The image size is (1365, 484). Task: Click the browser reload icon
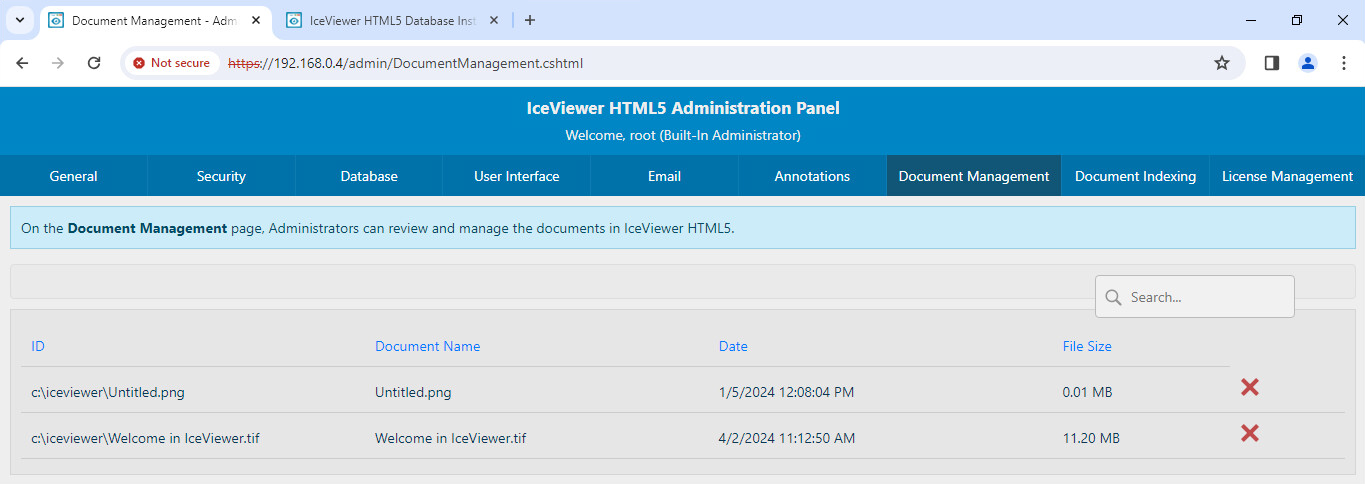(x=94, y=63)
